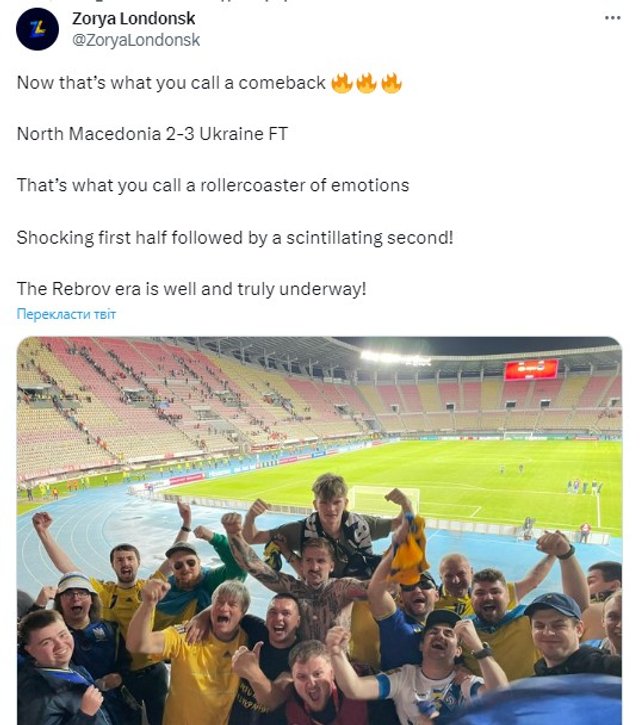Click the text "Now that's what you call a comeback"
The width and height of the screenshot is (640, 725).
tap(171, 83)
